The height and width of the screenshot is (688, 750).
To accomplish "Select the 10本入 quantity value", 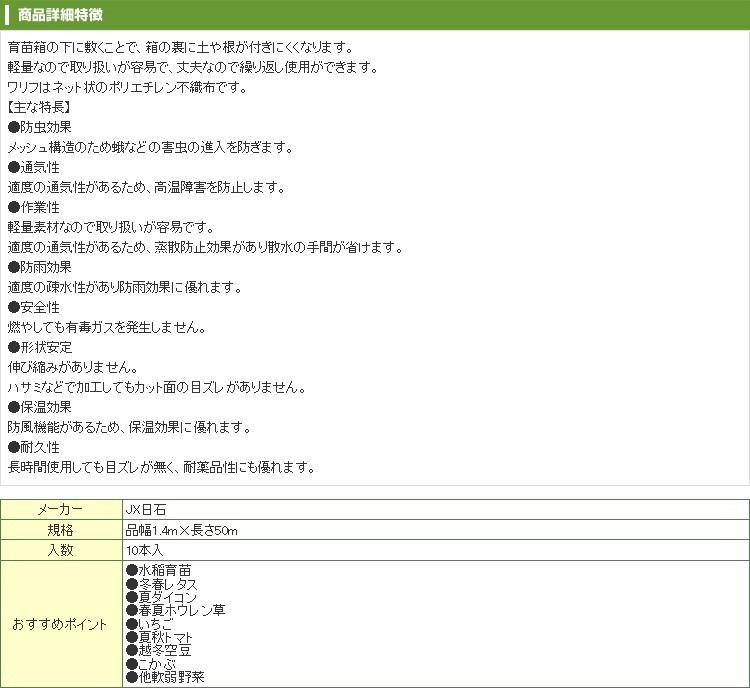I will pyautogui.click(x=145, y=550).
